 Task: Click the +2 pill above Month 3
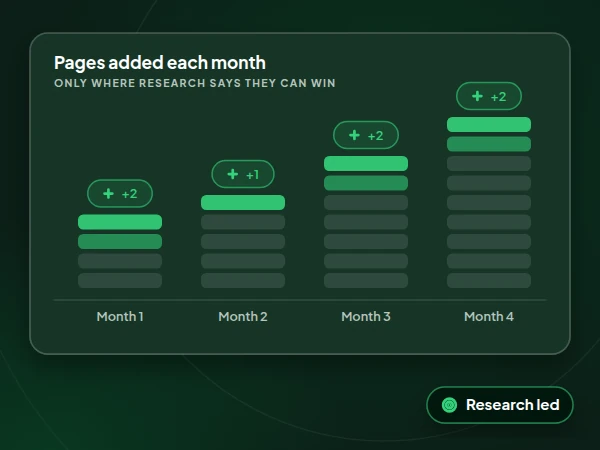[x=366, y=135]
